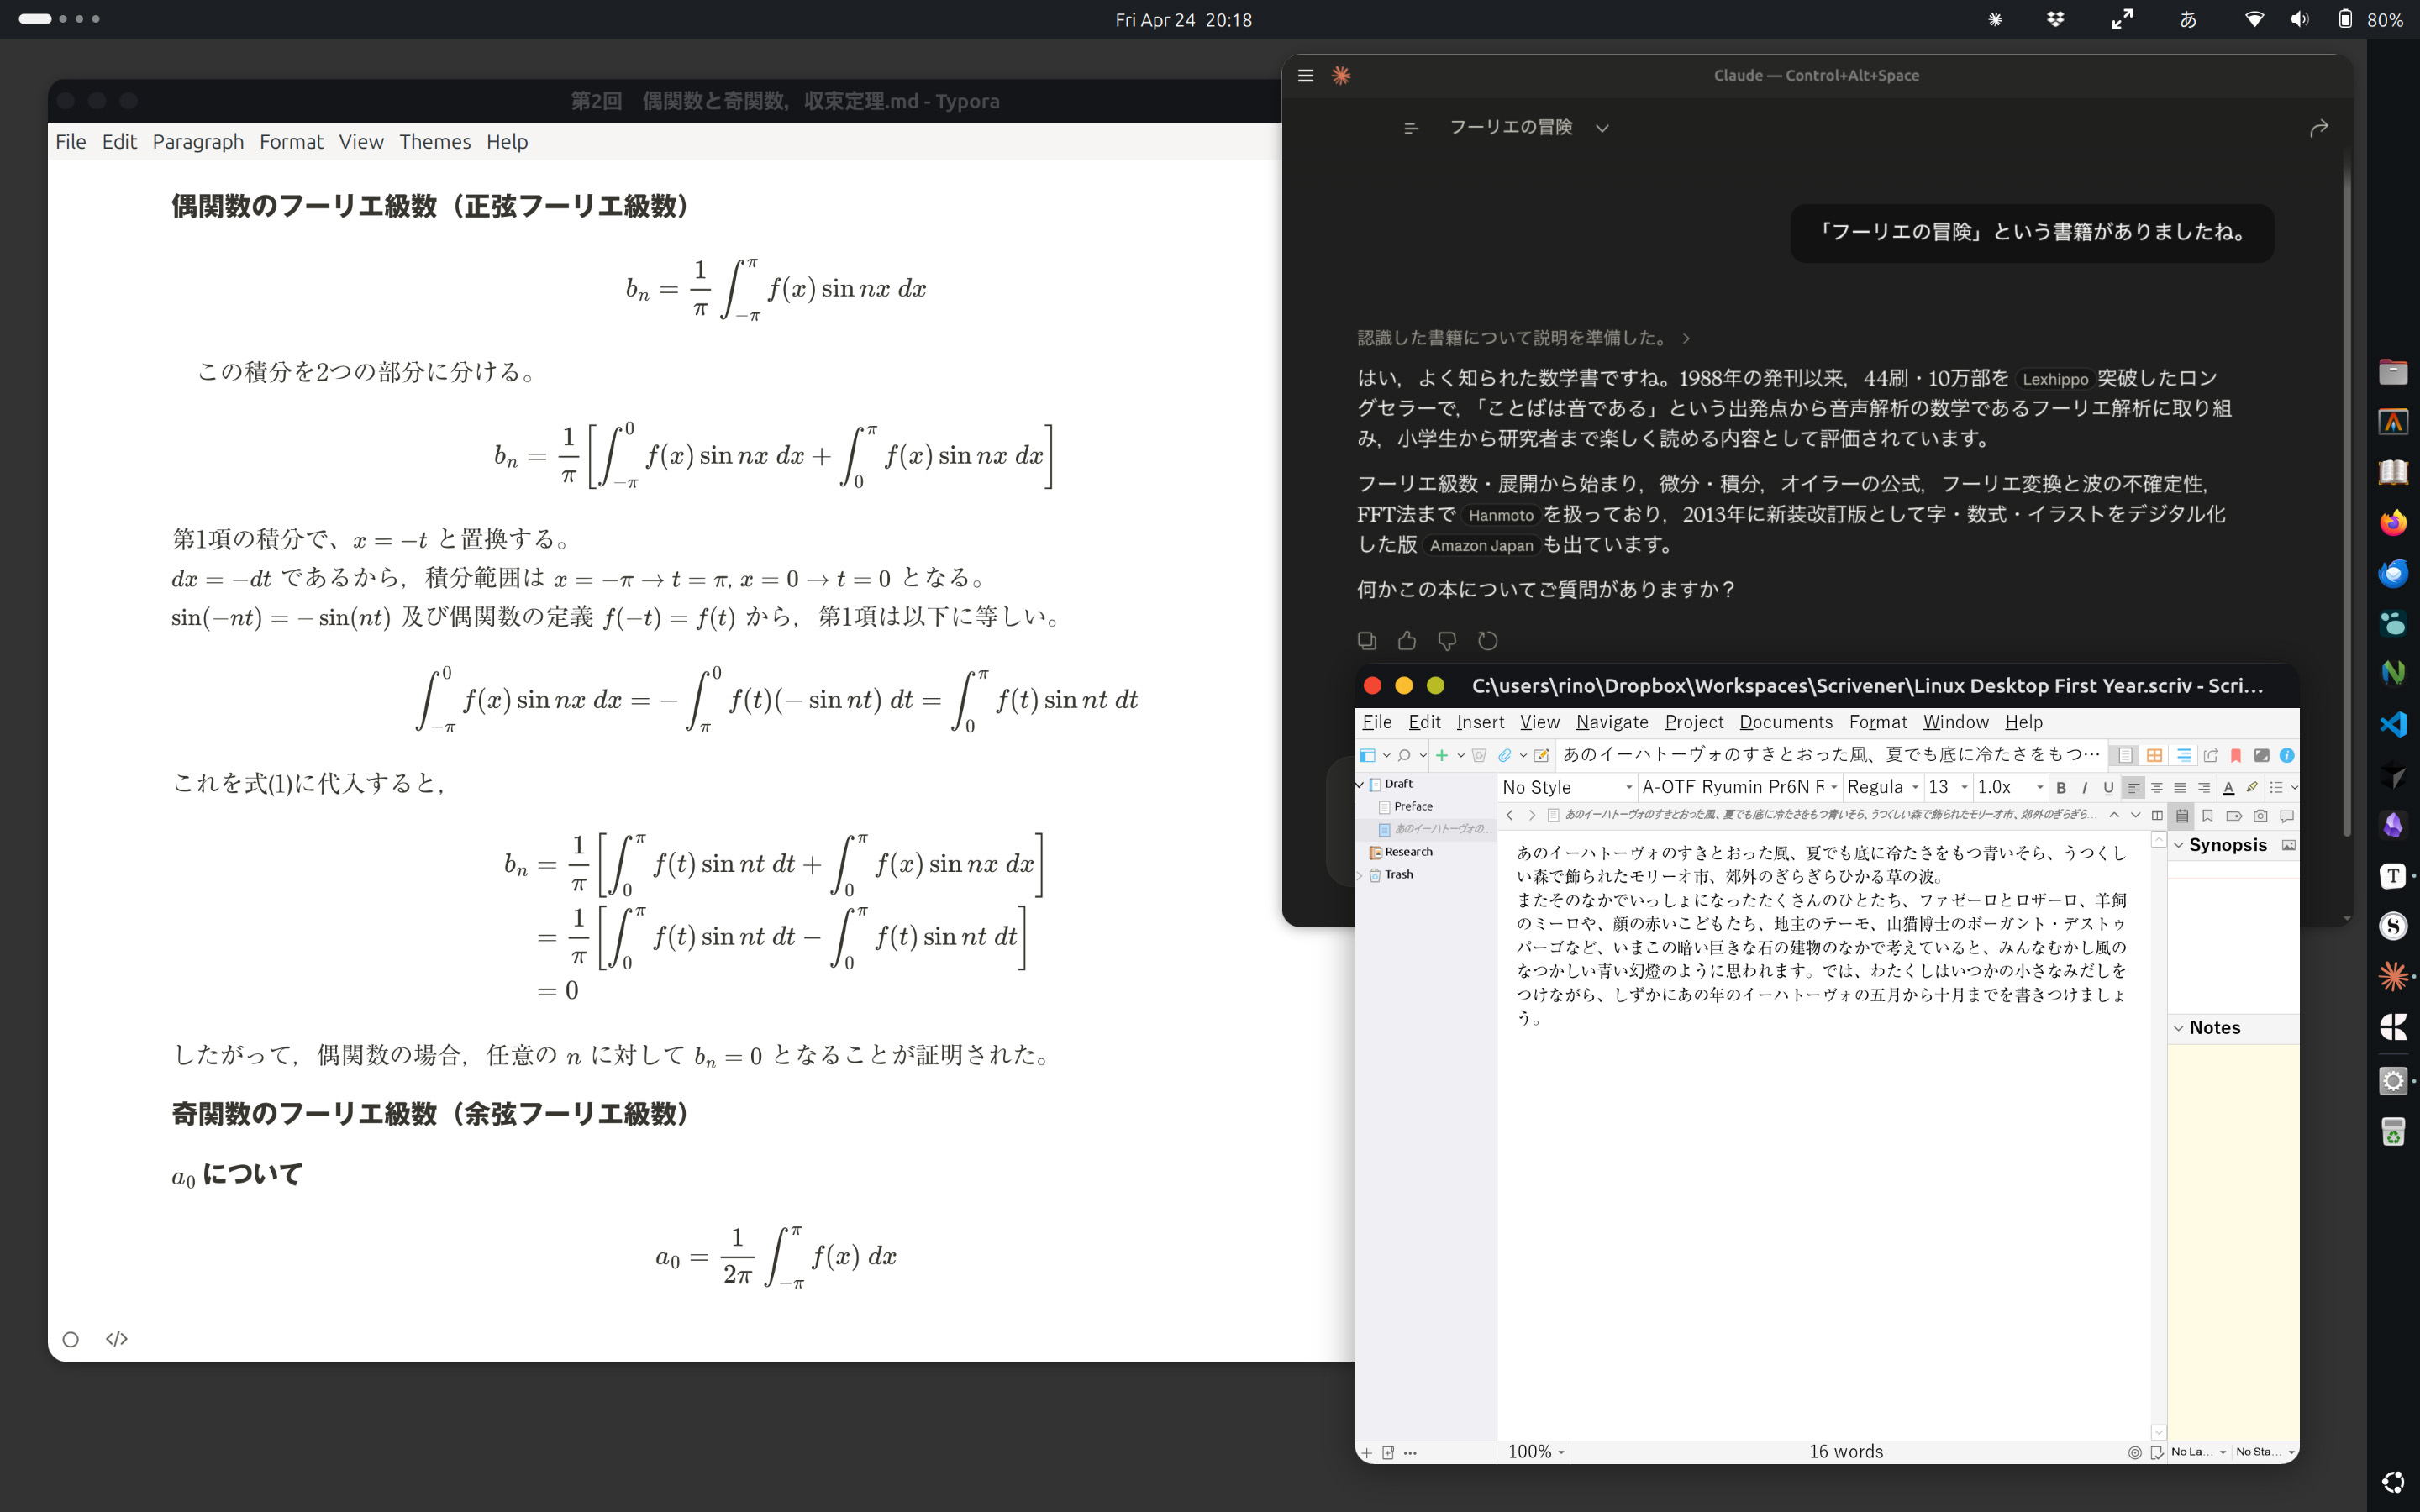The width and height of the screenshot is (2420, 1512).
Task: Click the Scrivener trash toolbar icon
Action: [1479, 755]
